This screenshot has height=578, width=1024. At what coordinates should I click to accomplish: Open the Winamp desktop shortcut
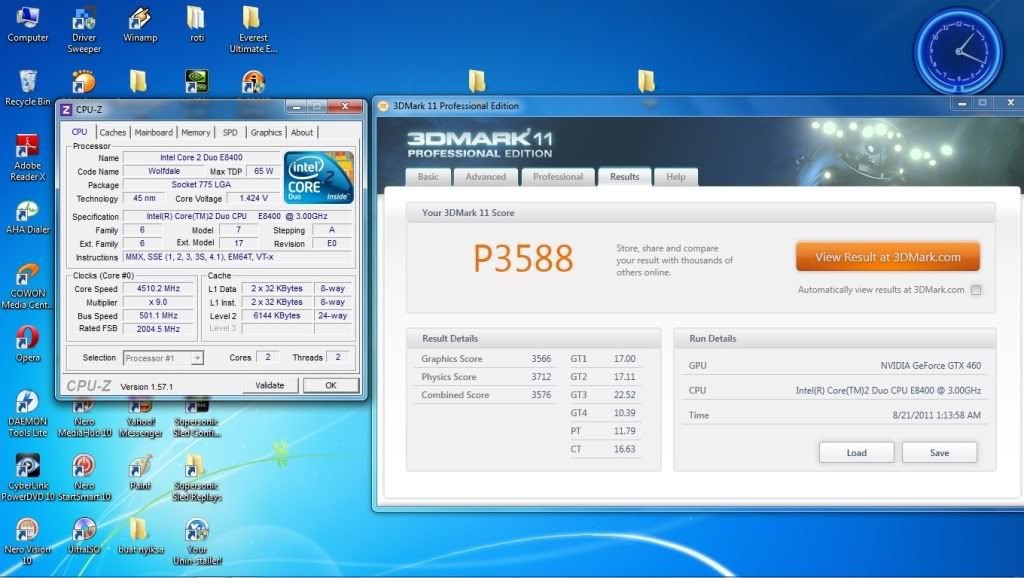click(140, 24)
